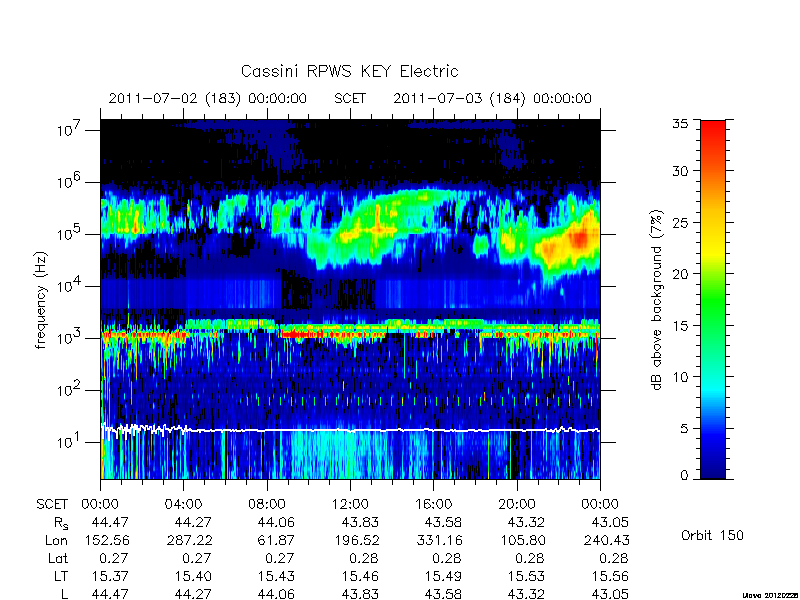800x600 pixels.
Task: Click the Lon value '331.16'
Action: 439,540
